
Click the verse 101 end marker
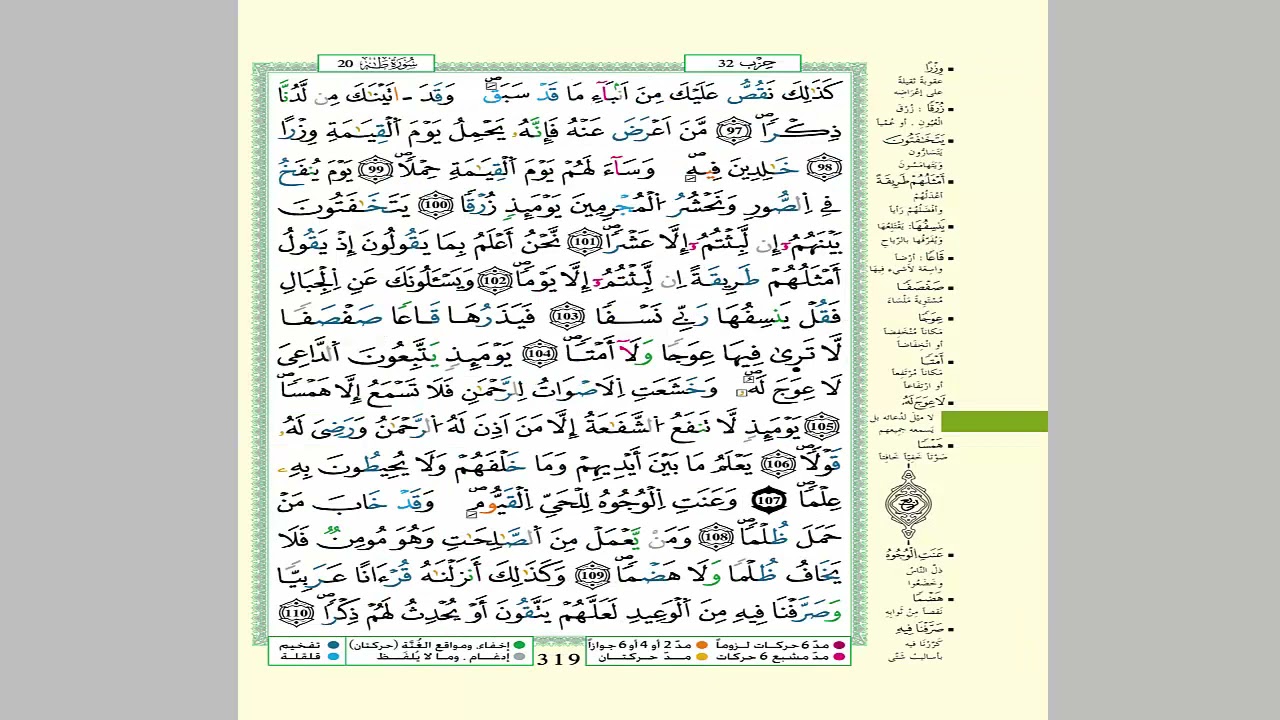(x=584, y=242)
